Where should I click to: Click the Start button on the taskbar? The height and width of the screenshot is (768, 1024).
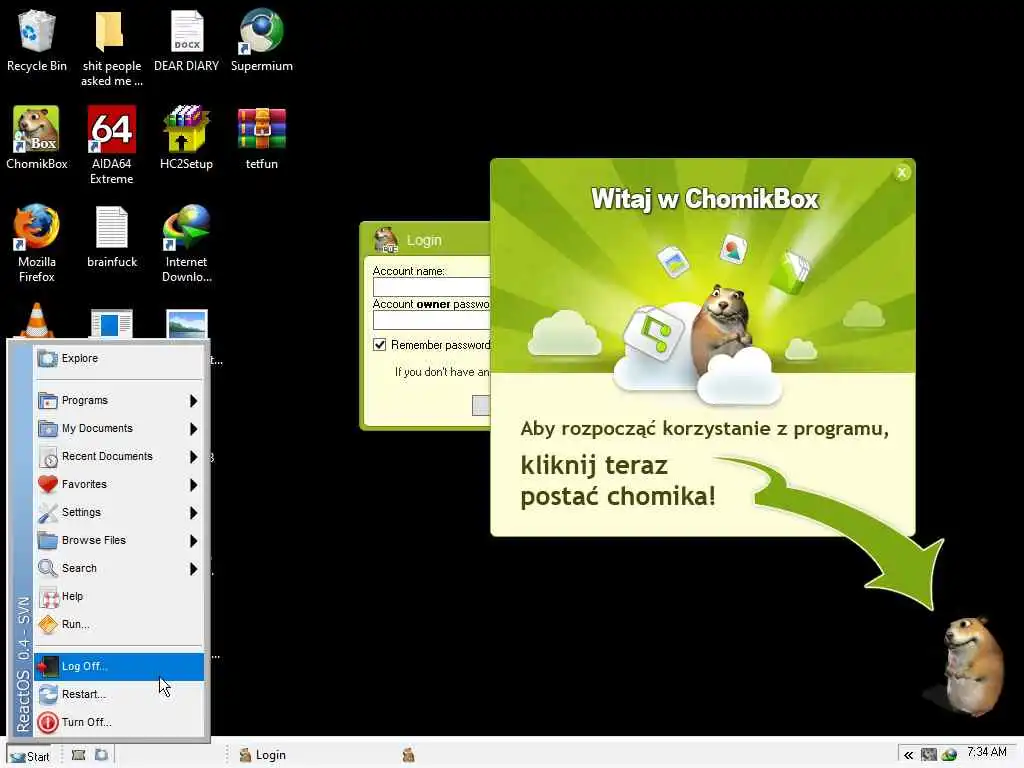[x=30, y=756]
